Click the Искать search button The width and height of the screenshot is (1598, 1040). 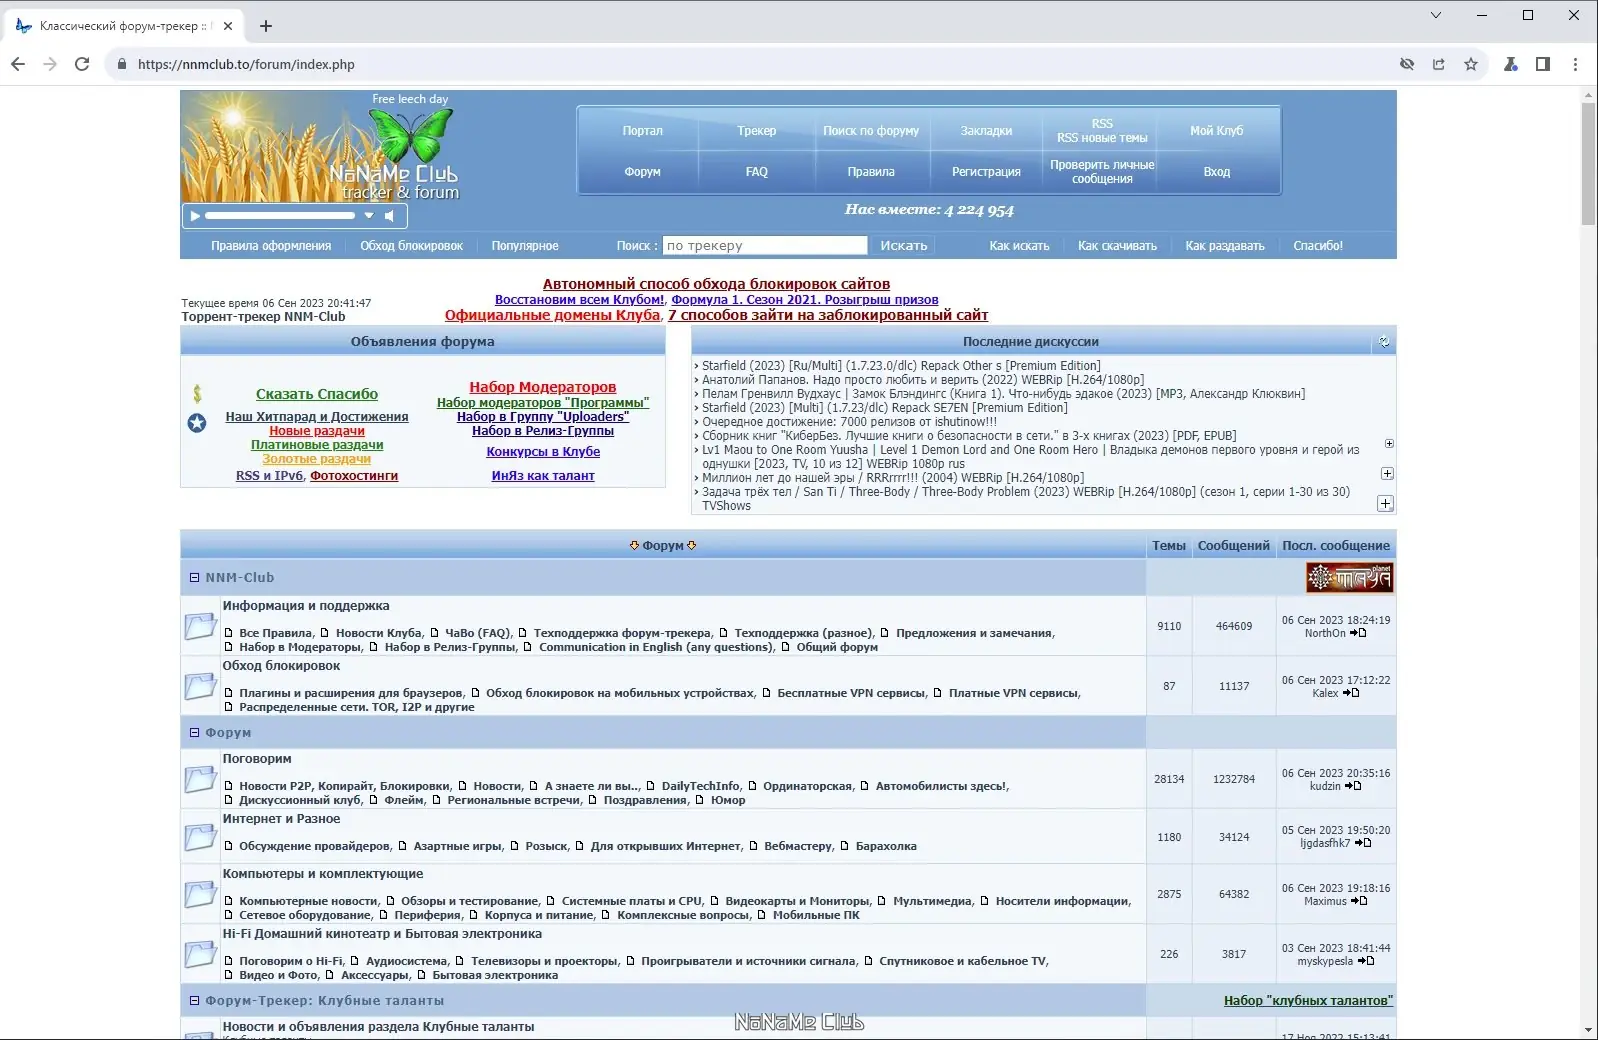tap(904, 245)
